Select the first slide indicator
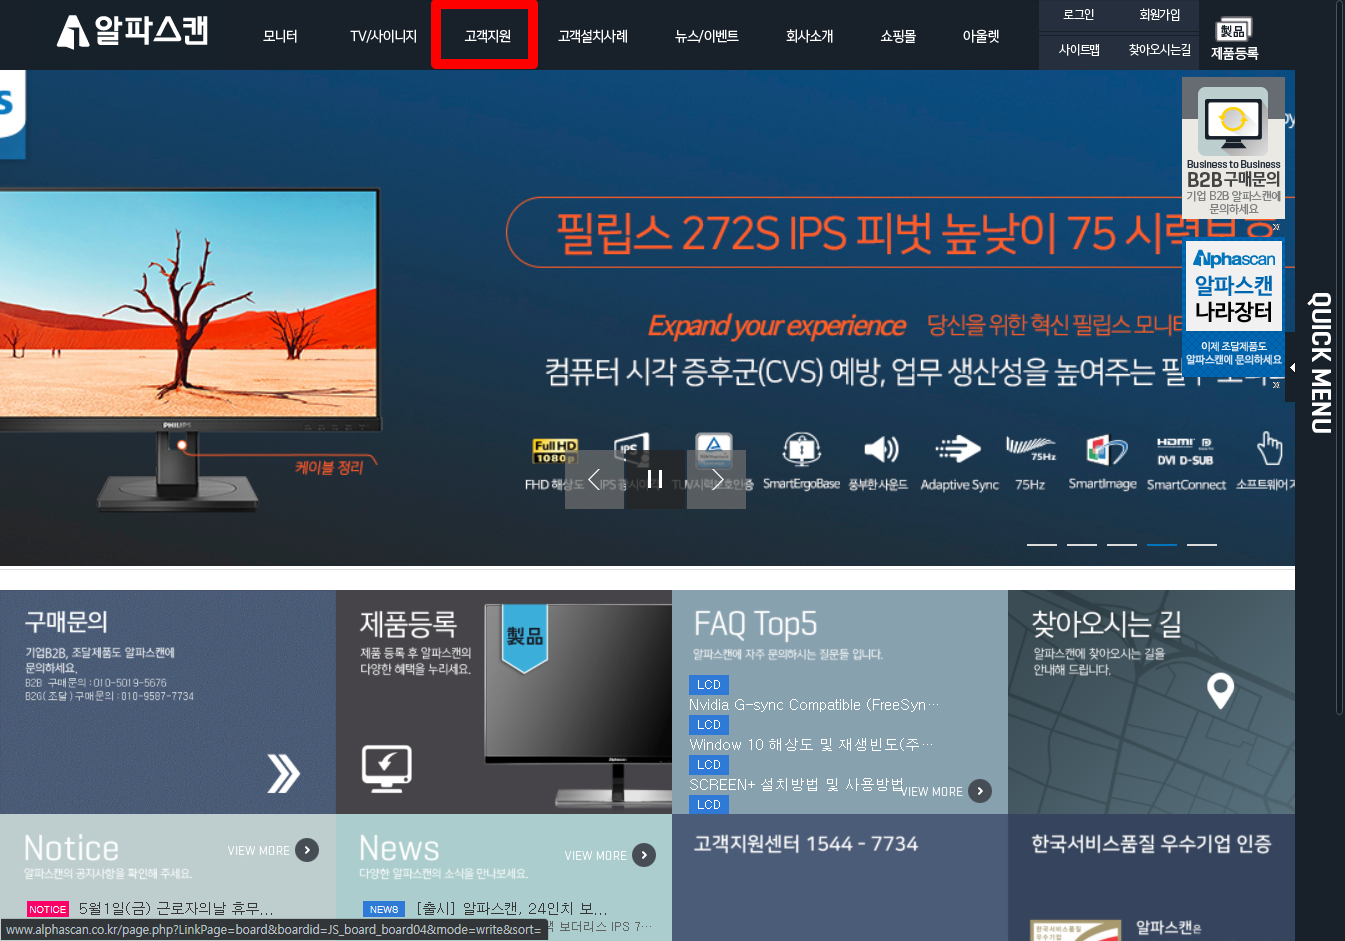This screenshot has width=1345, height=941. [1042, 544]
